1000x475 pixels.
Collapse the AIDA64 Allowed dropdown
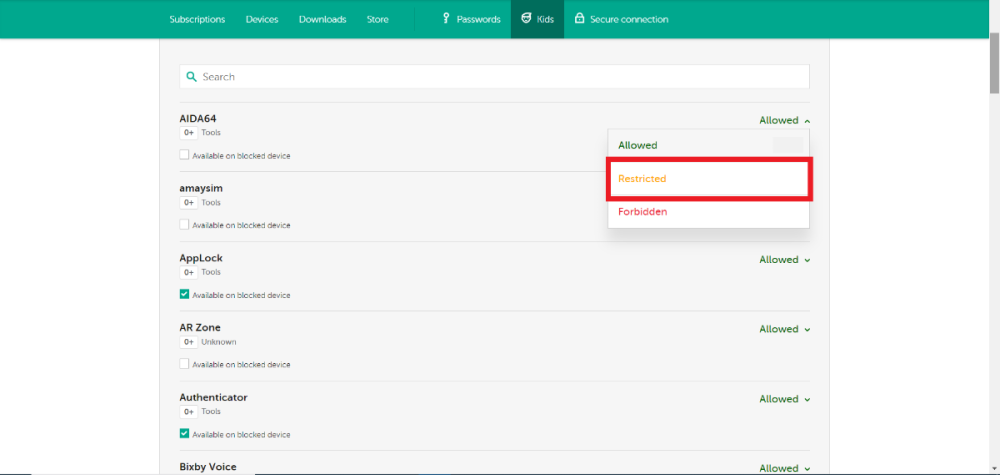click(784, 120)
